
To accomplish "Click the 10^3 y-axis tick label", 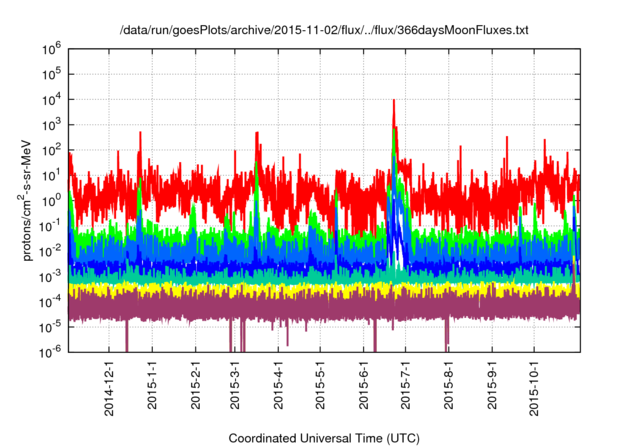I will [51, 125].
